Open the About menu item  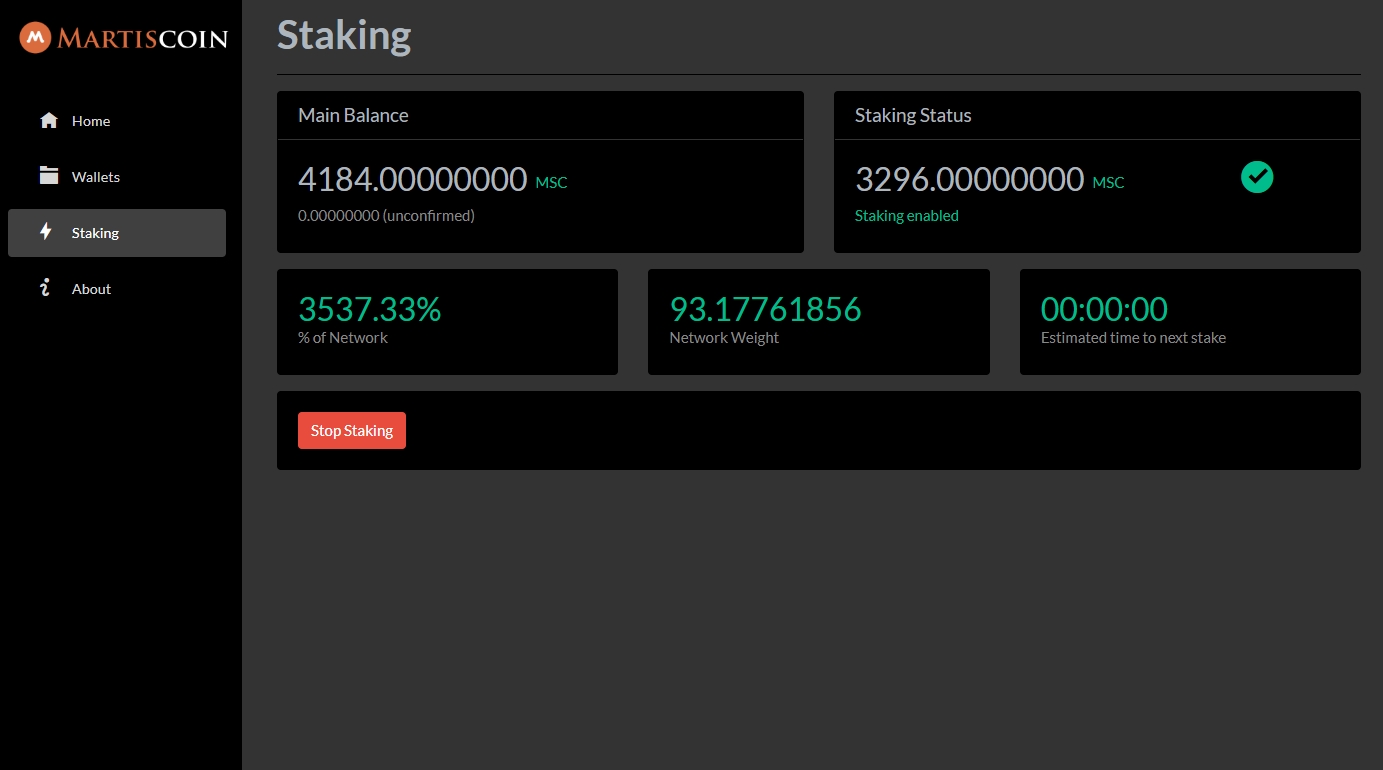117,289
